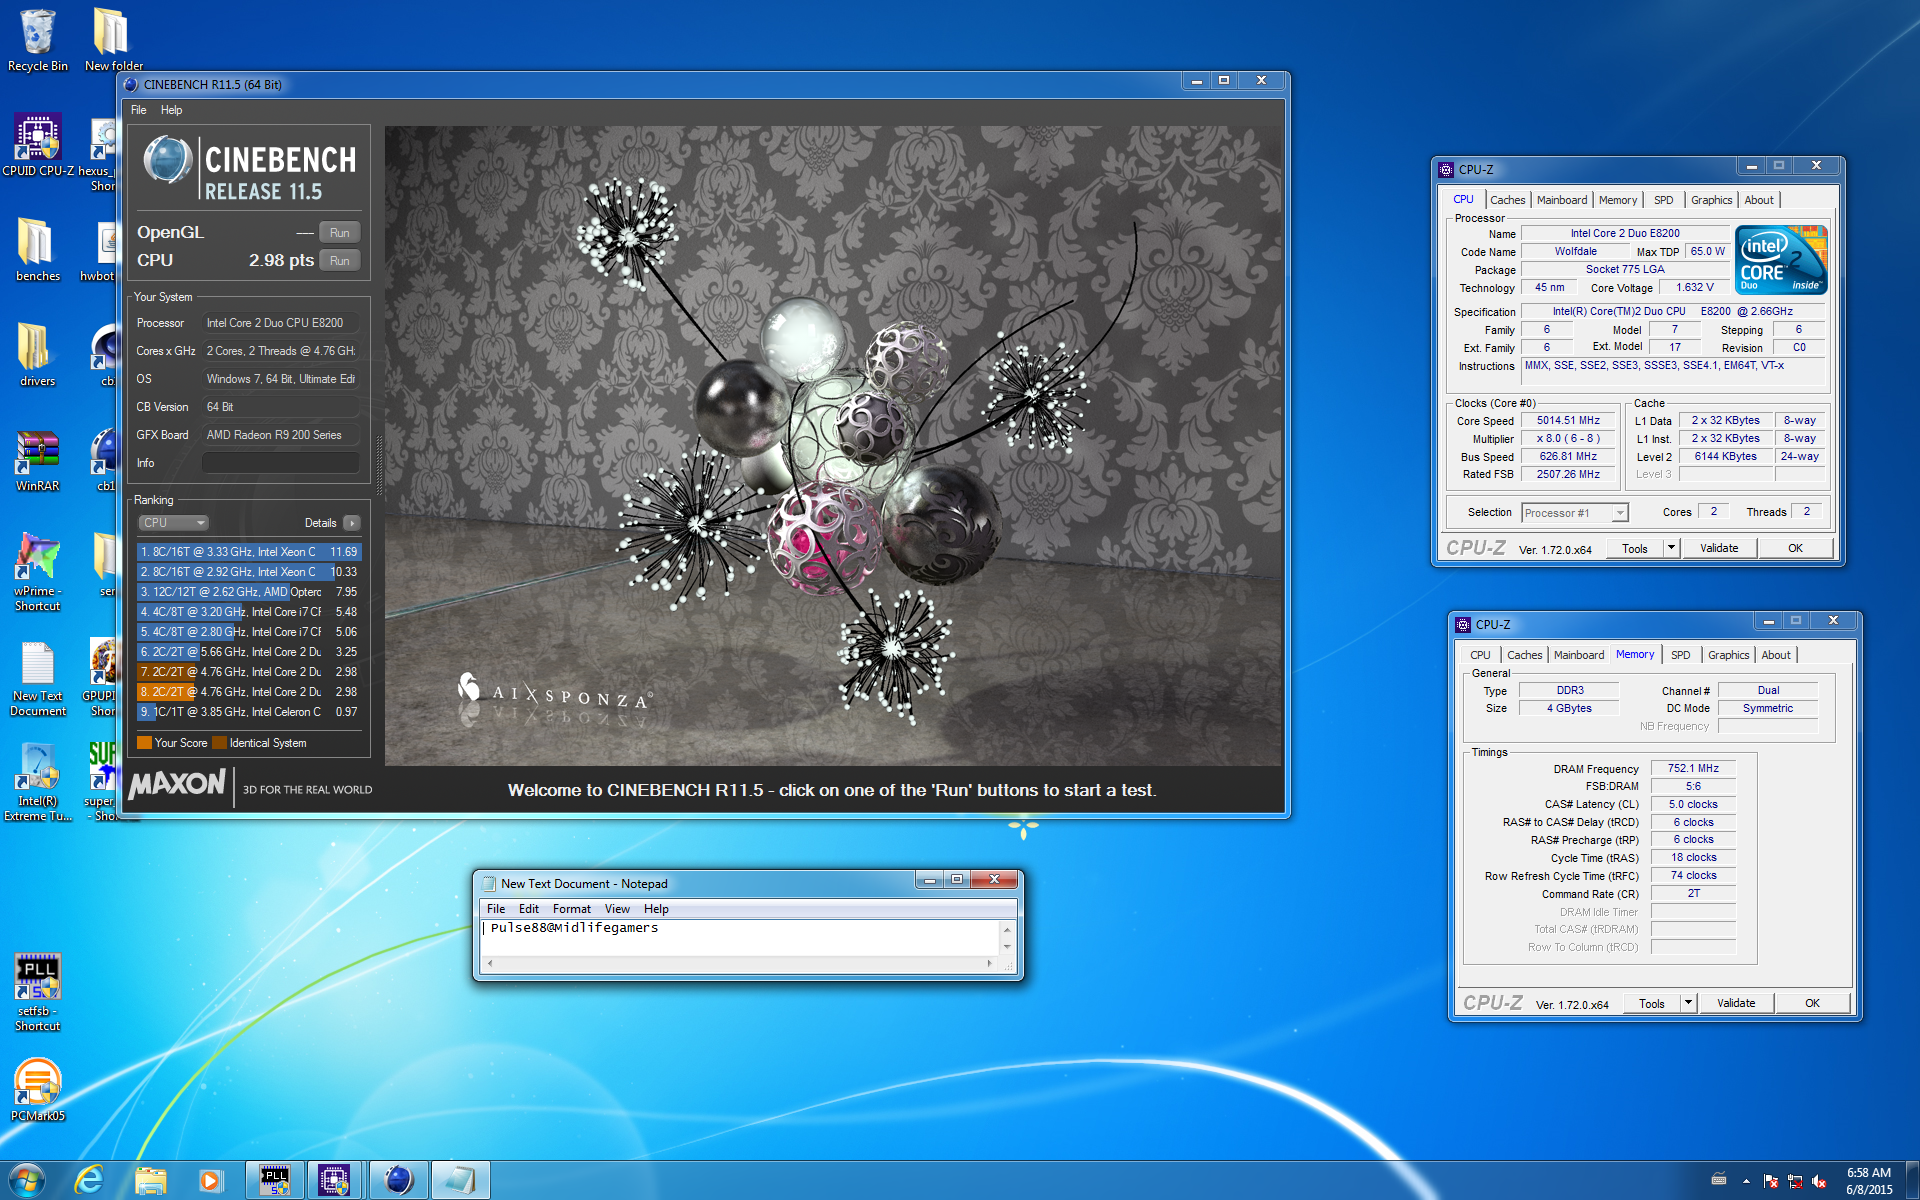Open Windows Media Player taskbar icon

[210, 1180]
